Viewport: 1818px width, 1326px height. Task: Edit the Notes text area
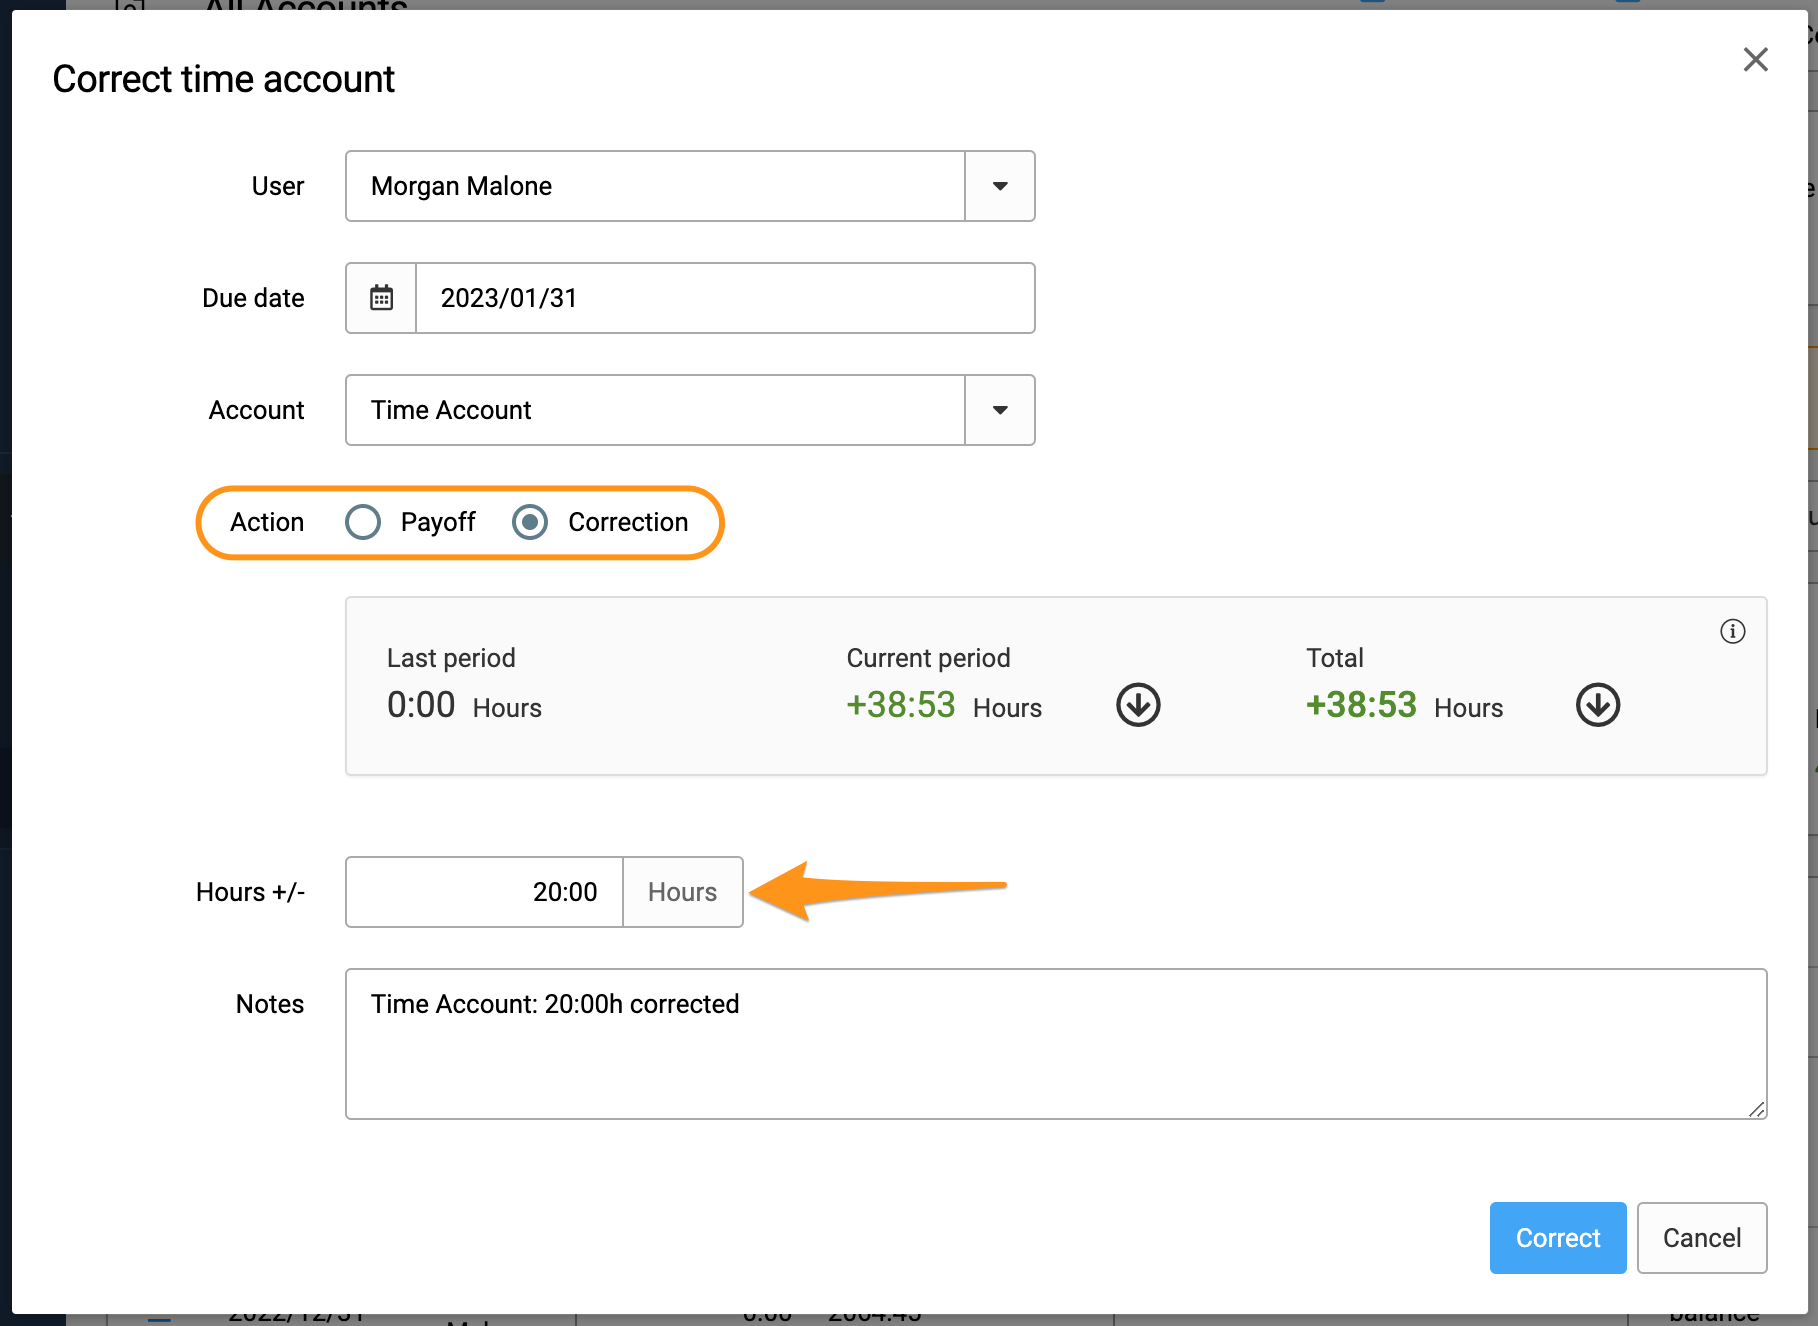[x=1056, y=1044]
